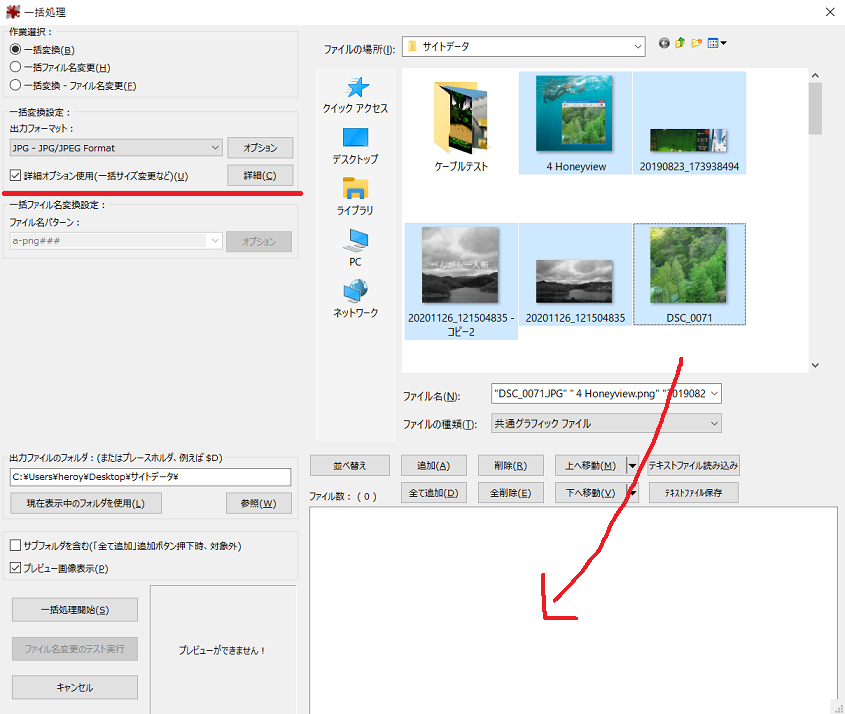This screenshot has width=845, height=714.
Task: Open output format JPG dropdown
Action: click(x=116, y=148)
